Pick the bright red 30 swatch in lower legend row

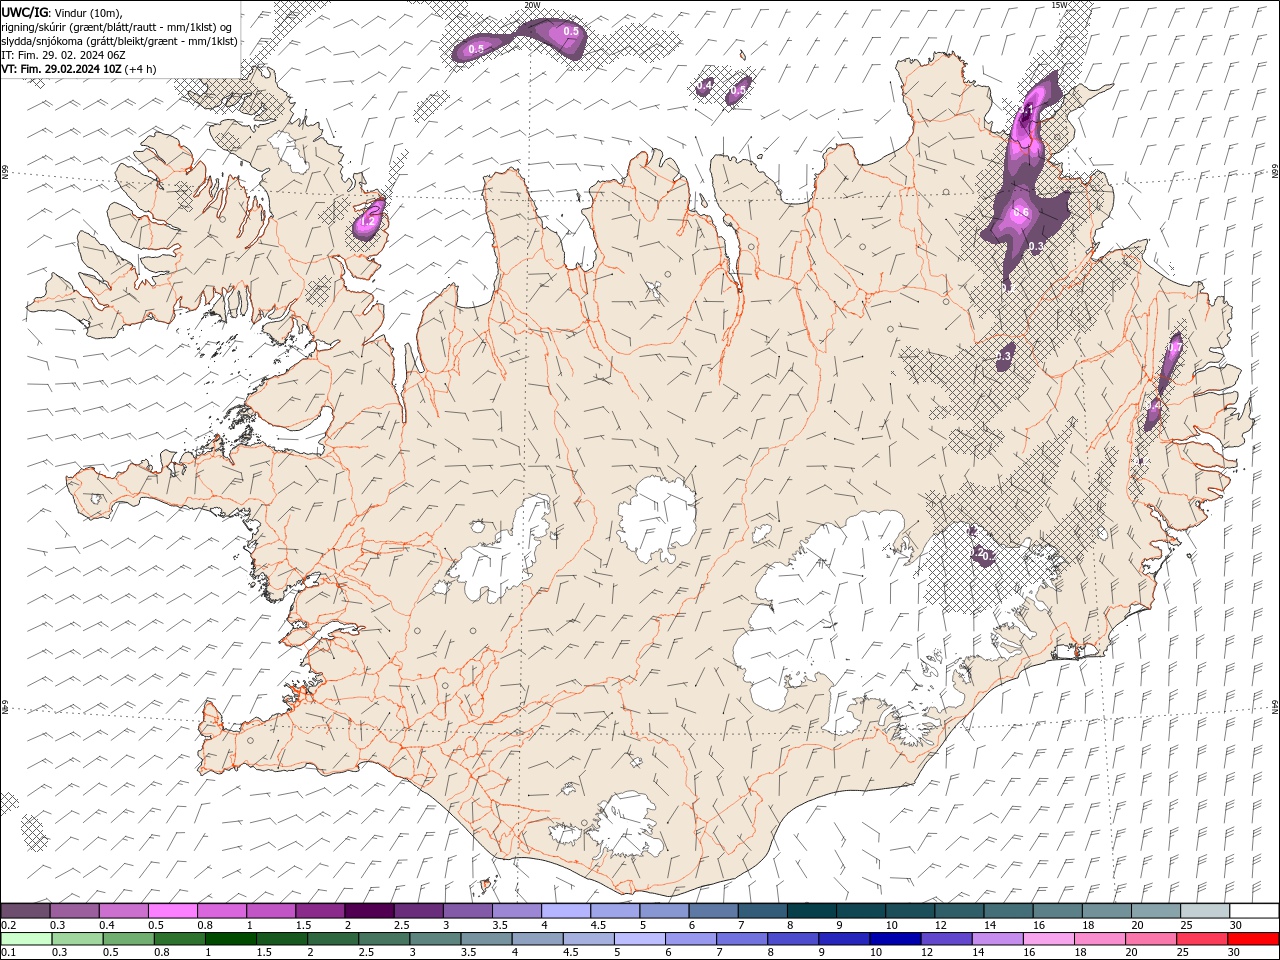(x=1254, y=939)
